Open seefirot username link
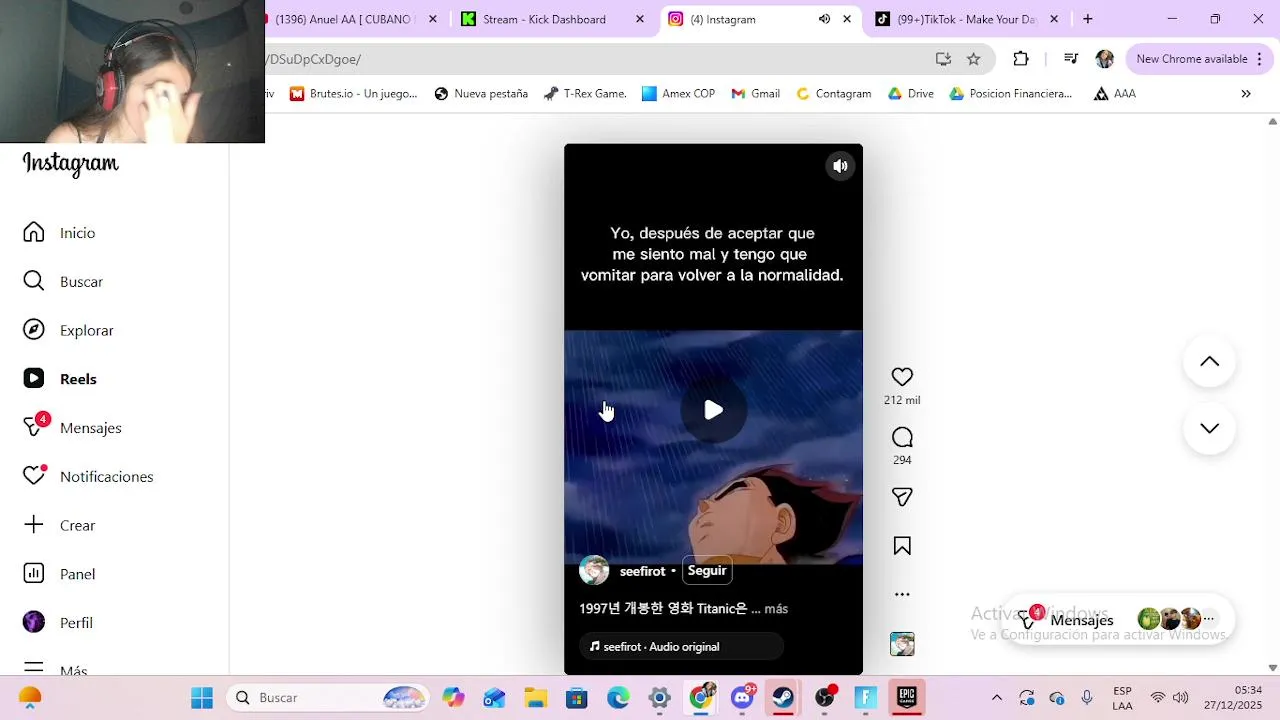Image resolution: width=1280 pixels, height=720 pixels. [x=642, y=571]
